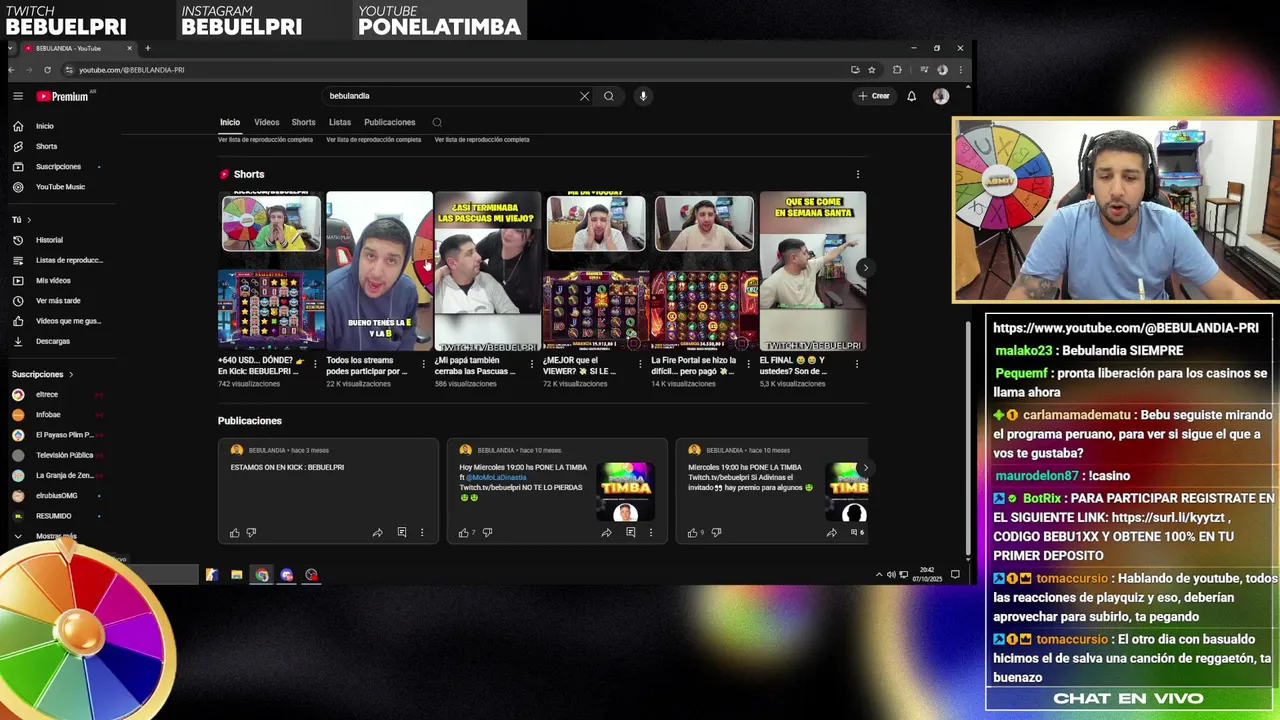Expand the Suscripciones section heading
Screen dimensions: 1280x720
[42, 374]
